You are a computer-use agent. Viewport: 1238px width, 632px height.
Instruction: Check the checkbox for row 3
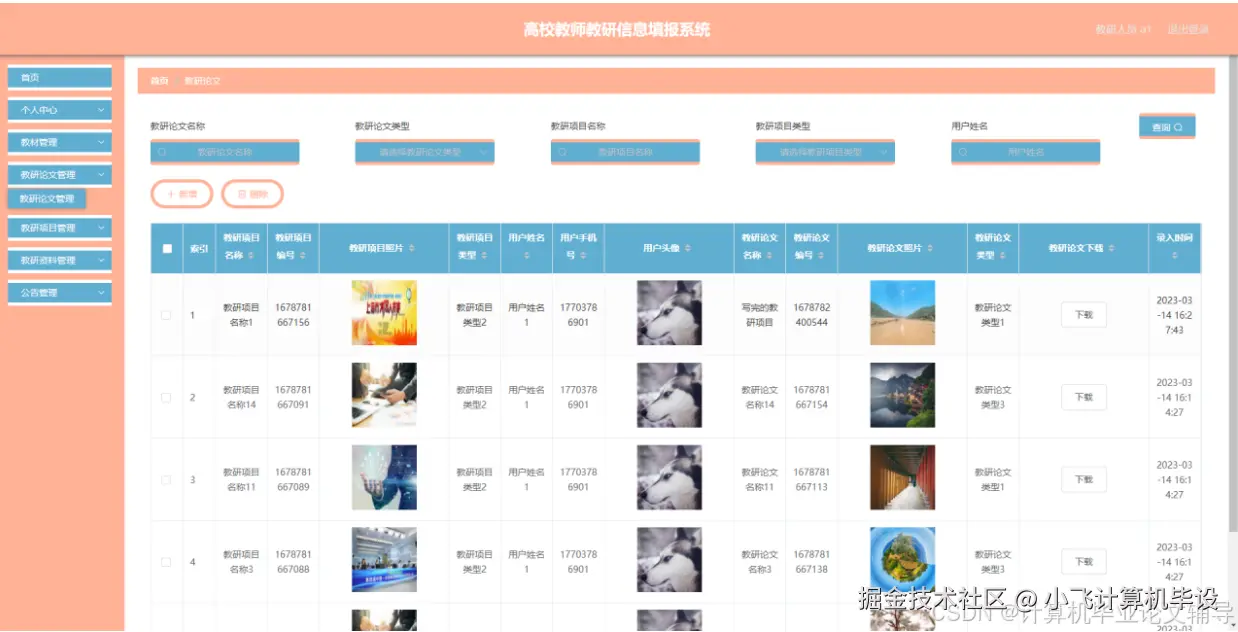click(x=167, y=478)
